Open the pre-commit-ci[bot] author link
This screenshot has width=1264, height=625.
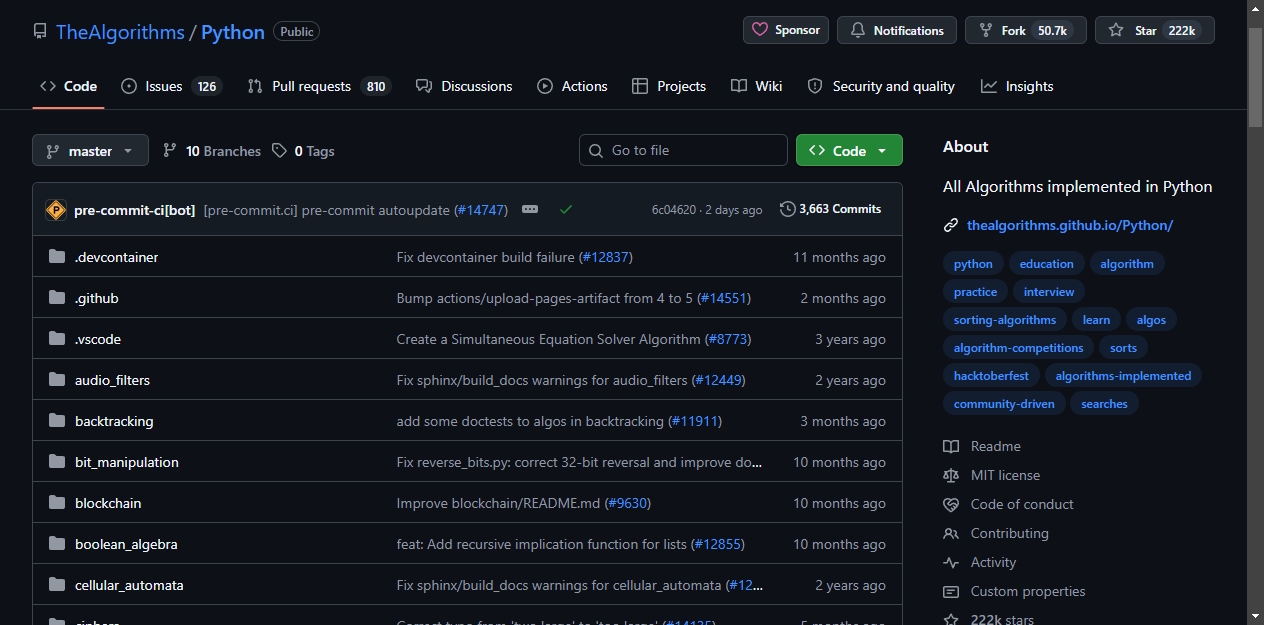click(x=134, y=210)
